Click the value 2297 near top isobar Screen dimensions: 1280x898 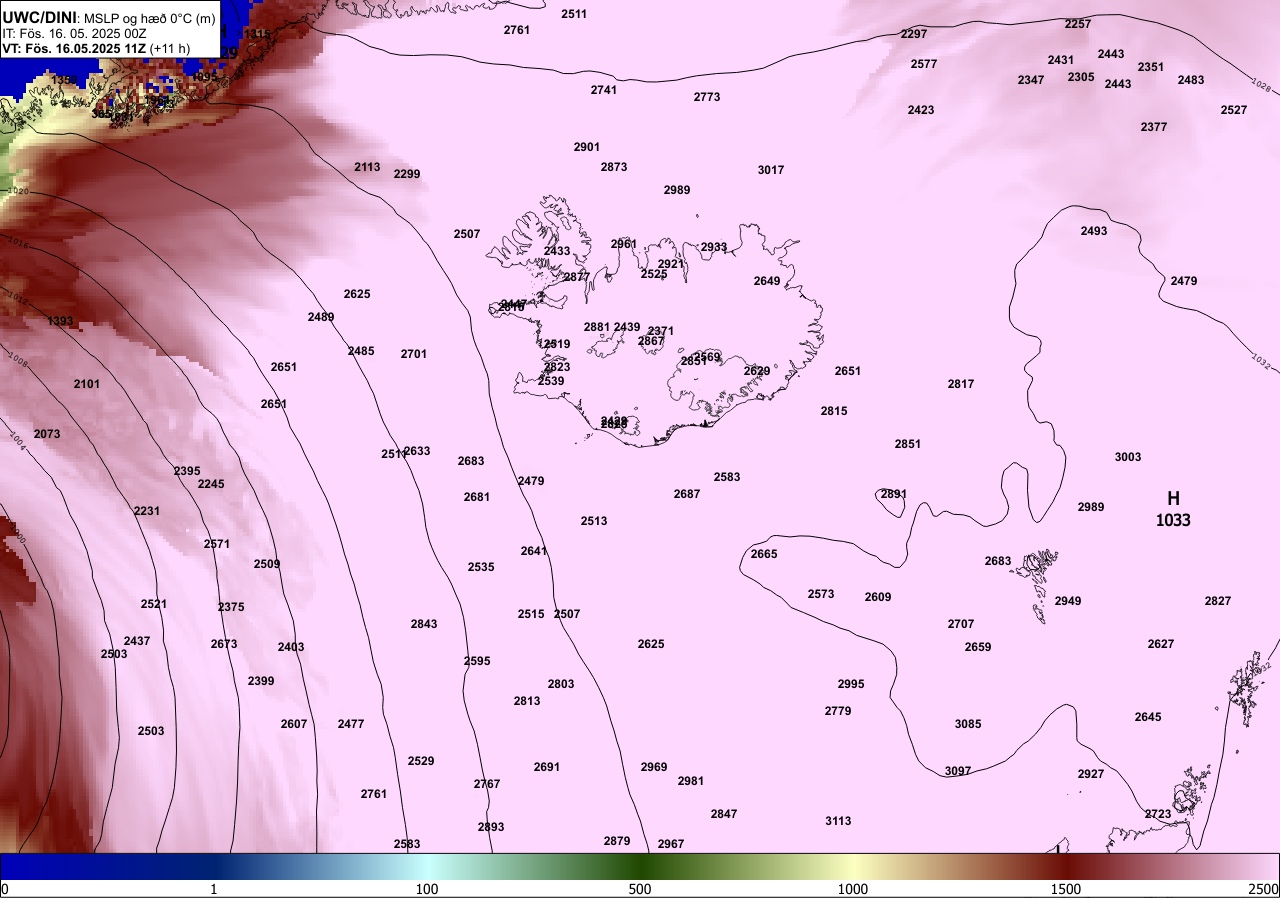click(914, 34)
